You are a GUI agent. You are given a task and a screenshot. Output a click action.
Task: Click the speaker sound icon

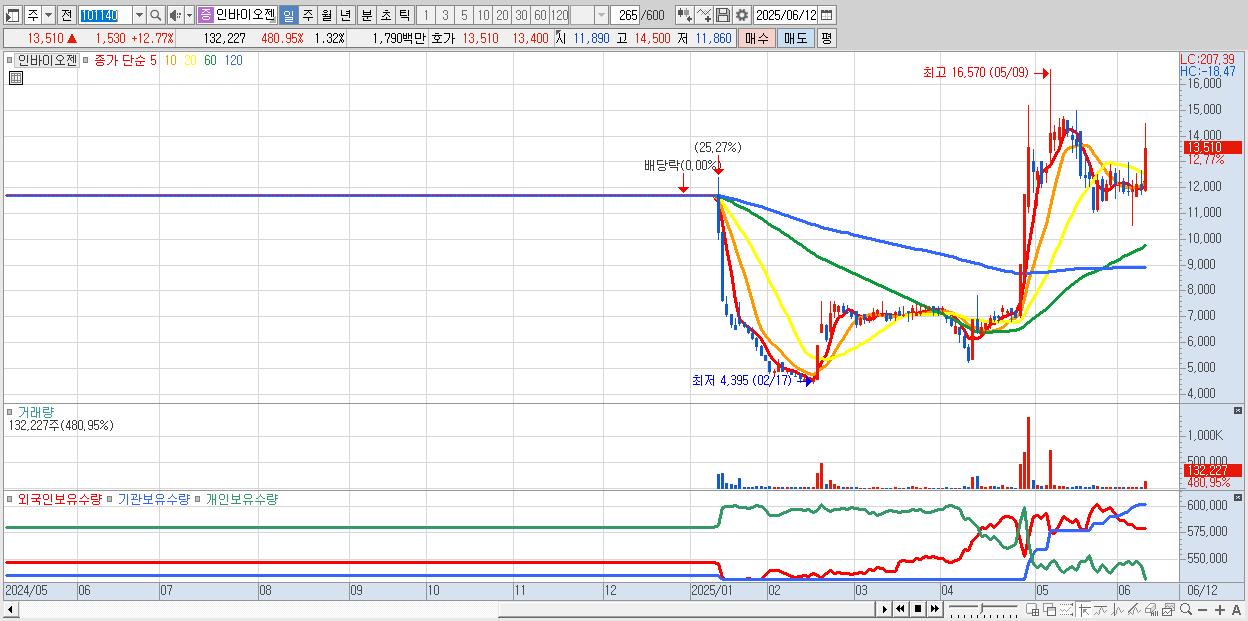[175, 15]
